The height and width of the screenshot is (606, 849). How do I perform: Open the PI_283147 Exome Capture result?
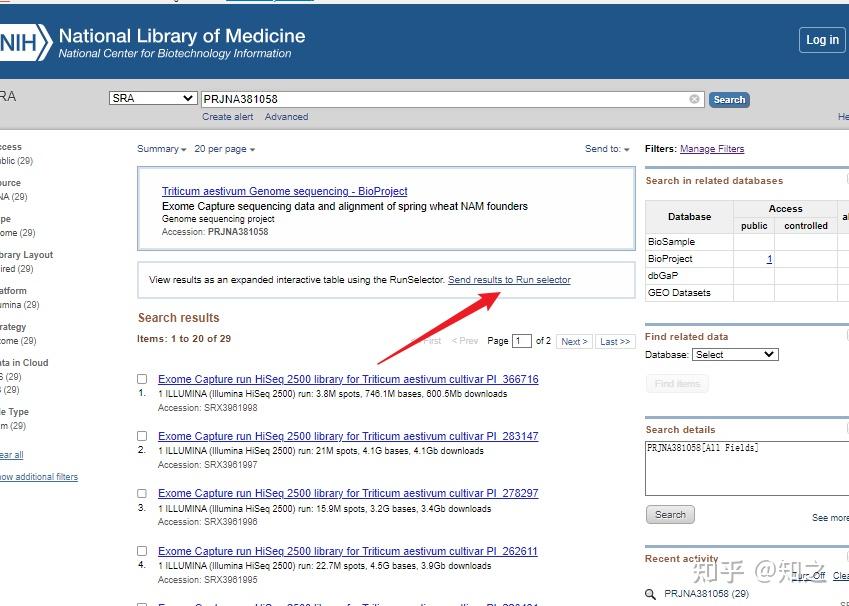click(x=348, y=436)
